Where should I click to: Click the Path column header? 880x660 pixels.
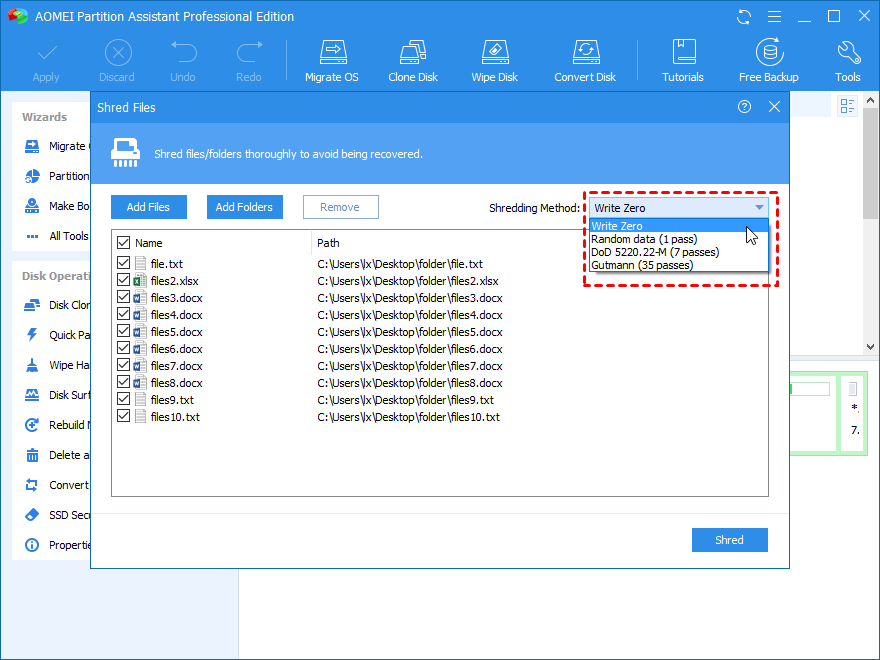click(x=328, y=243)
